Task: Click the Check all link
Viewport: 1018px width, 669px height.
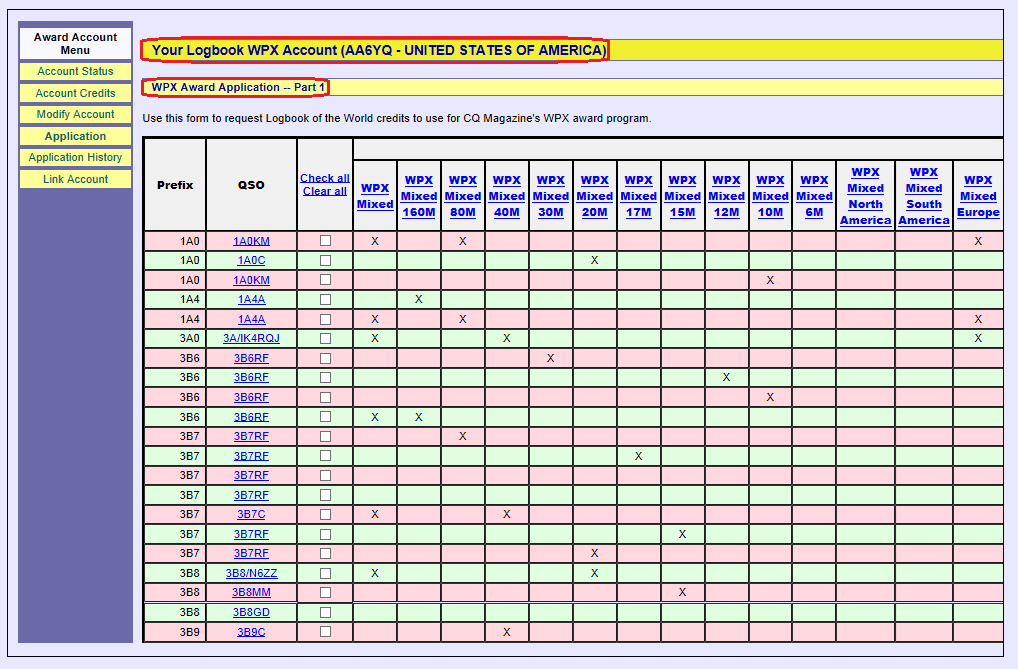Action: point(324,178)
